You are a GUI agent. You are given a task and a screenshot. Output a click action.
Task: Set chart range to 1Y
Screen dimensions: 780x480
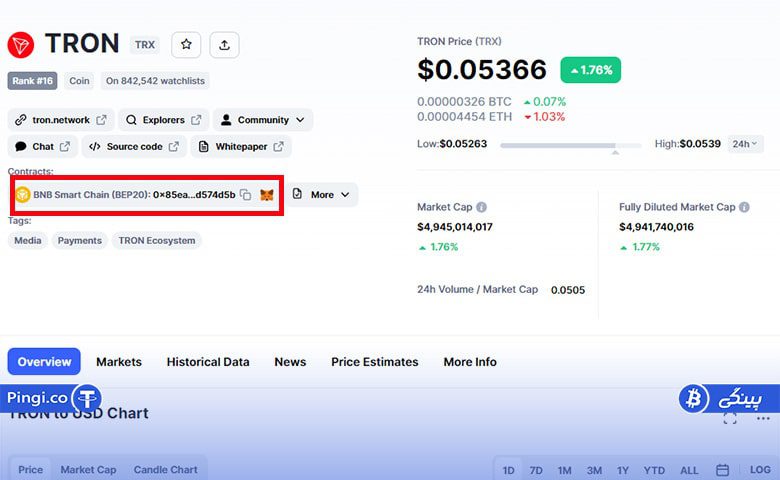tap(623, 470)
